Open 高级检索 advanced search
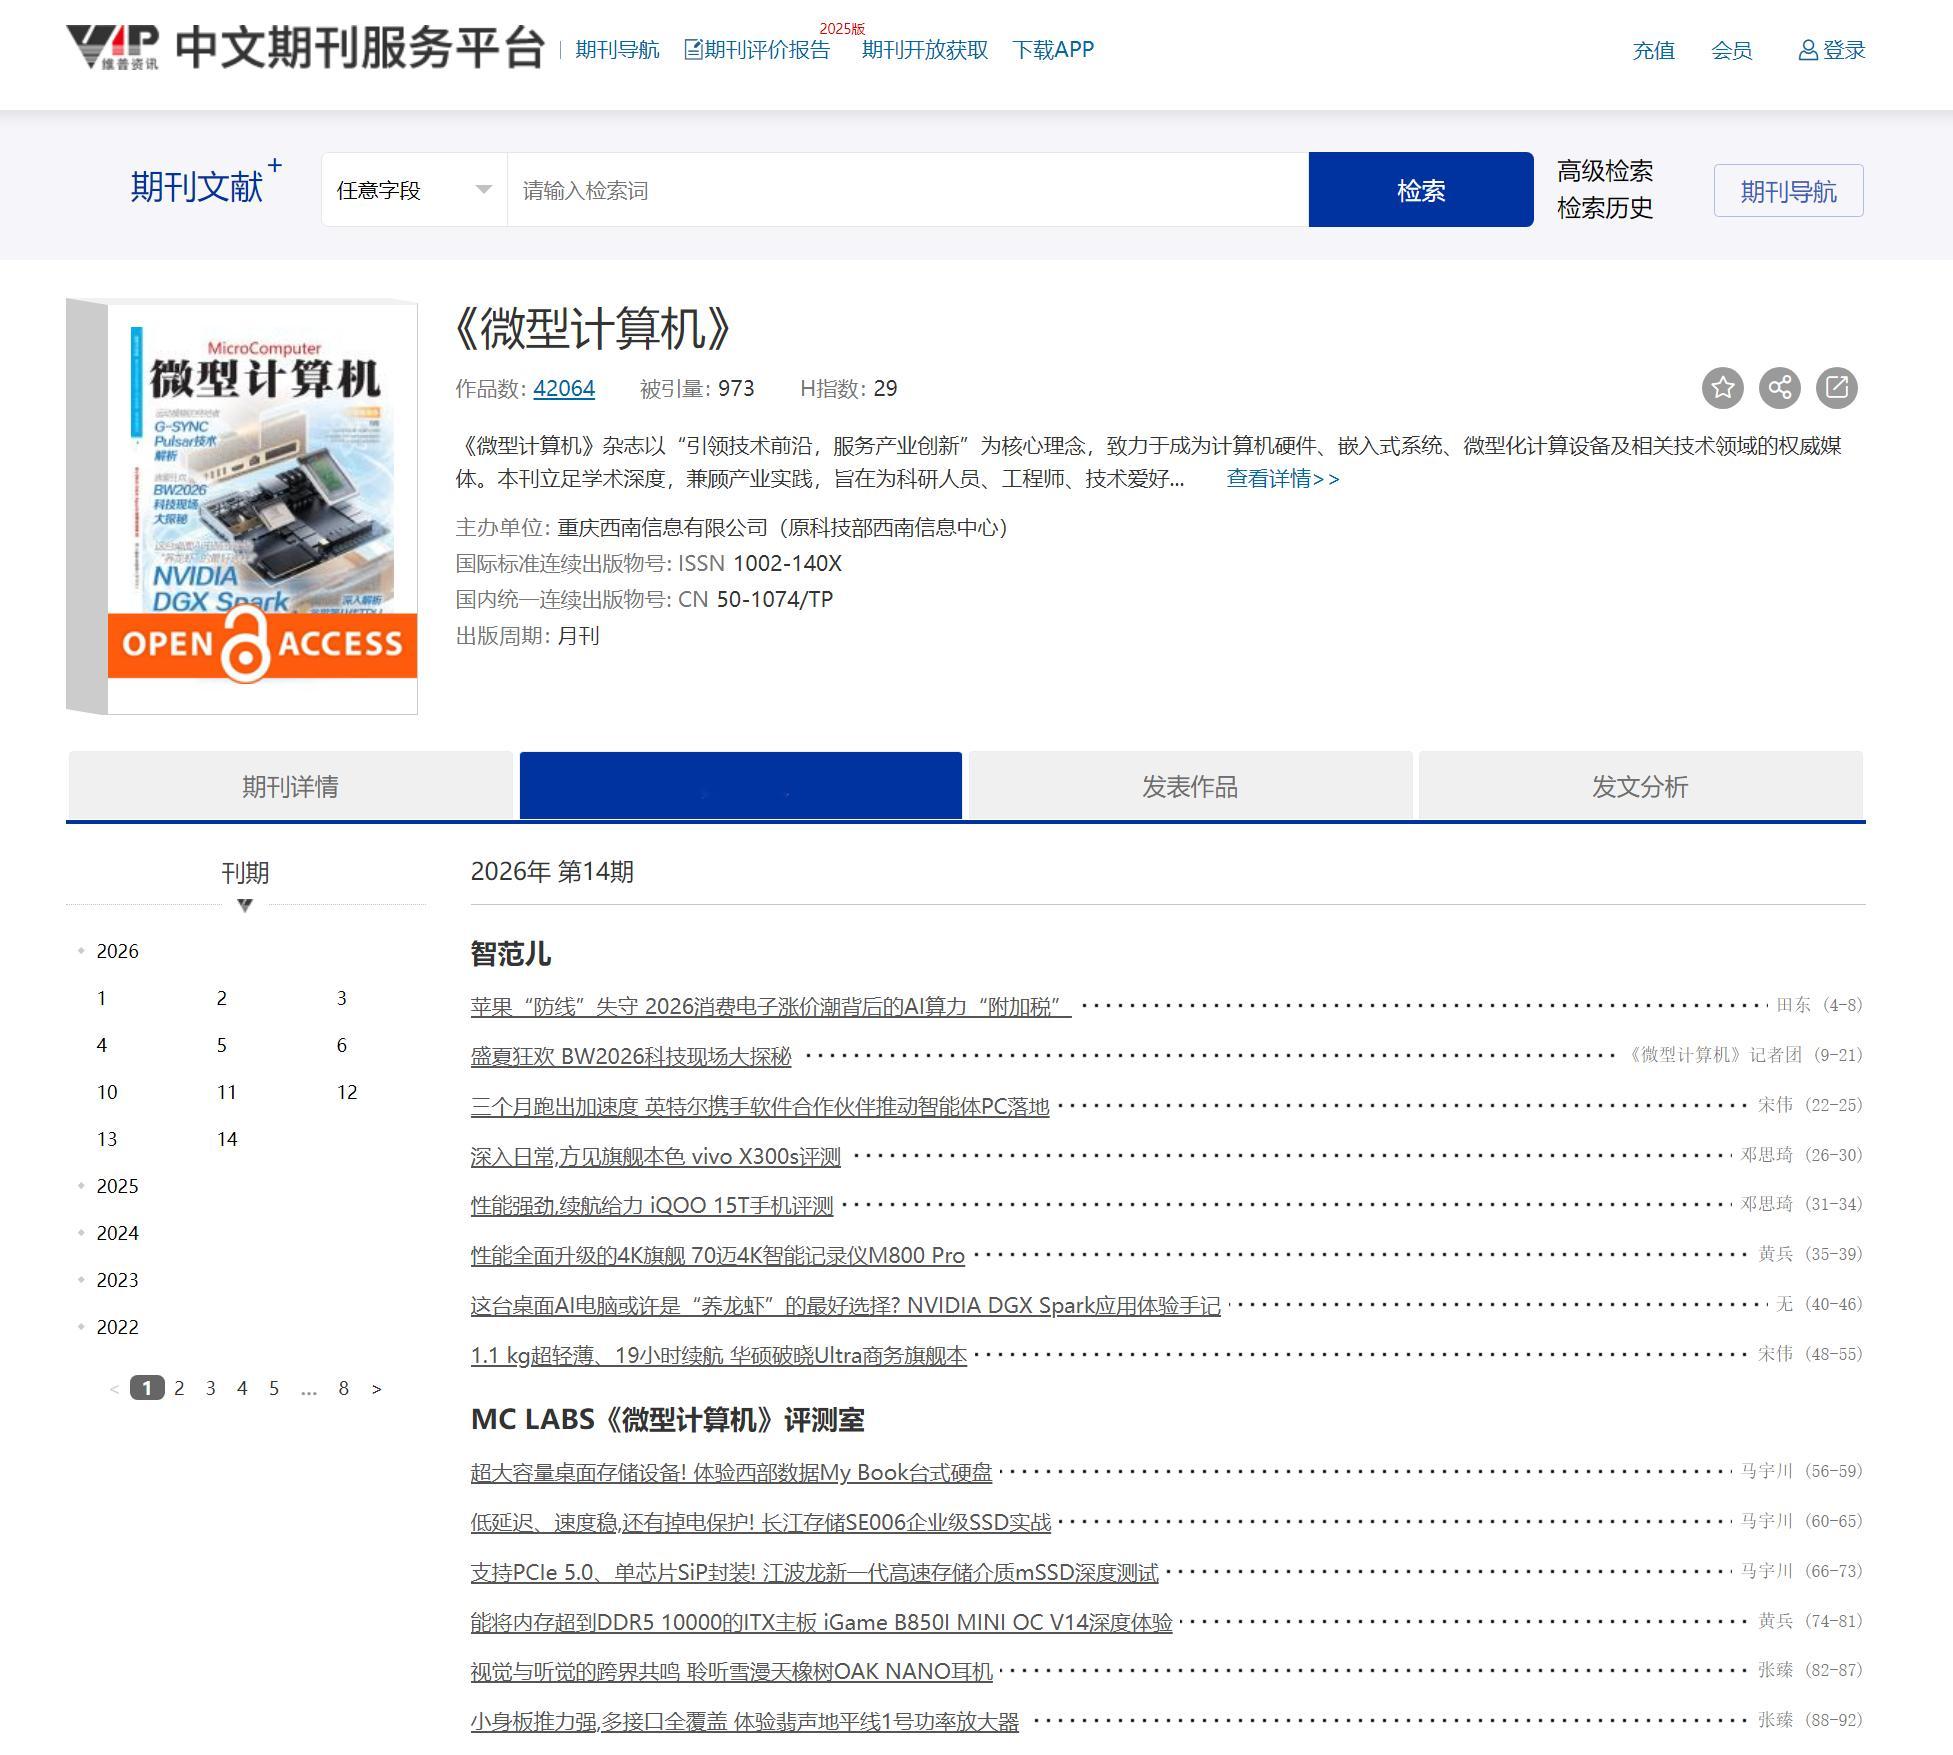This screenshot has width=1953, height=1755. [x=1605, y=171]
